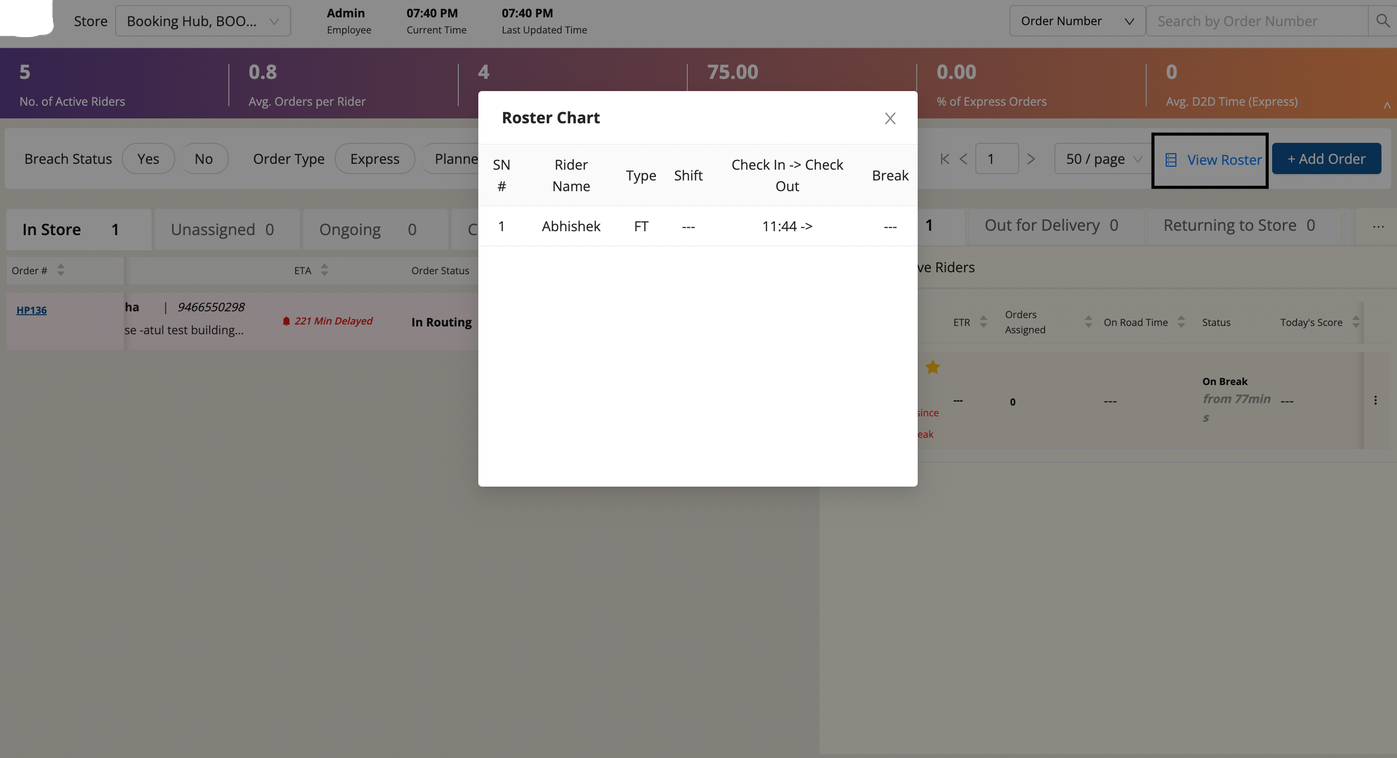Show more tabs via ellipsis icon
Image resolution: width=1397 pixels, height=758 pixels.
[x=1377, y=227]
